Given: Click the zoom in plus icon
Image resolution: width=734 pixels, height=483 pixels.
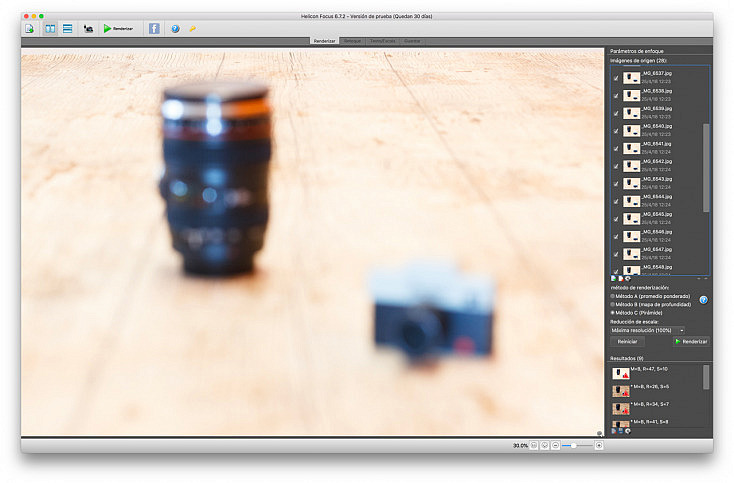Looking at the screenshot, I should [x=599, y=446].
